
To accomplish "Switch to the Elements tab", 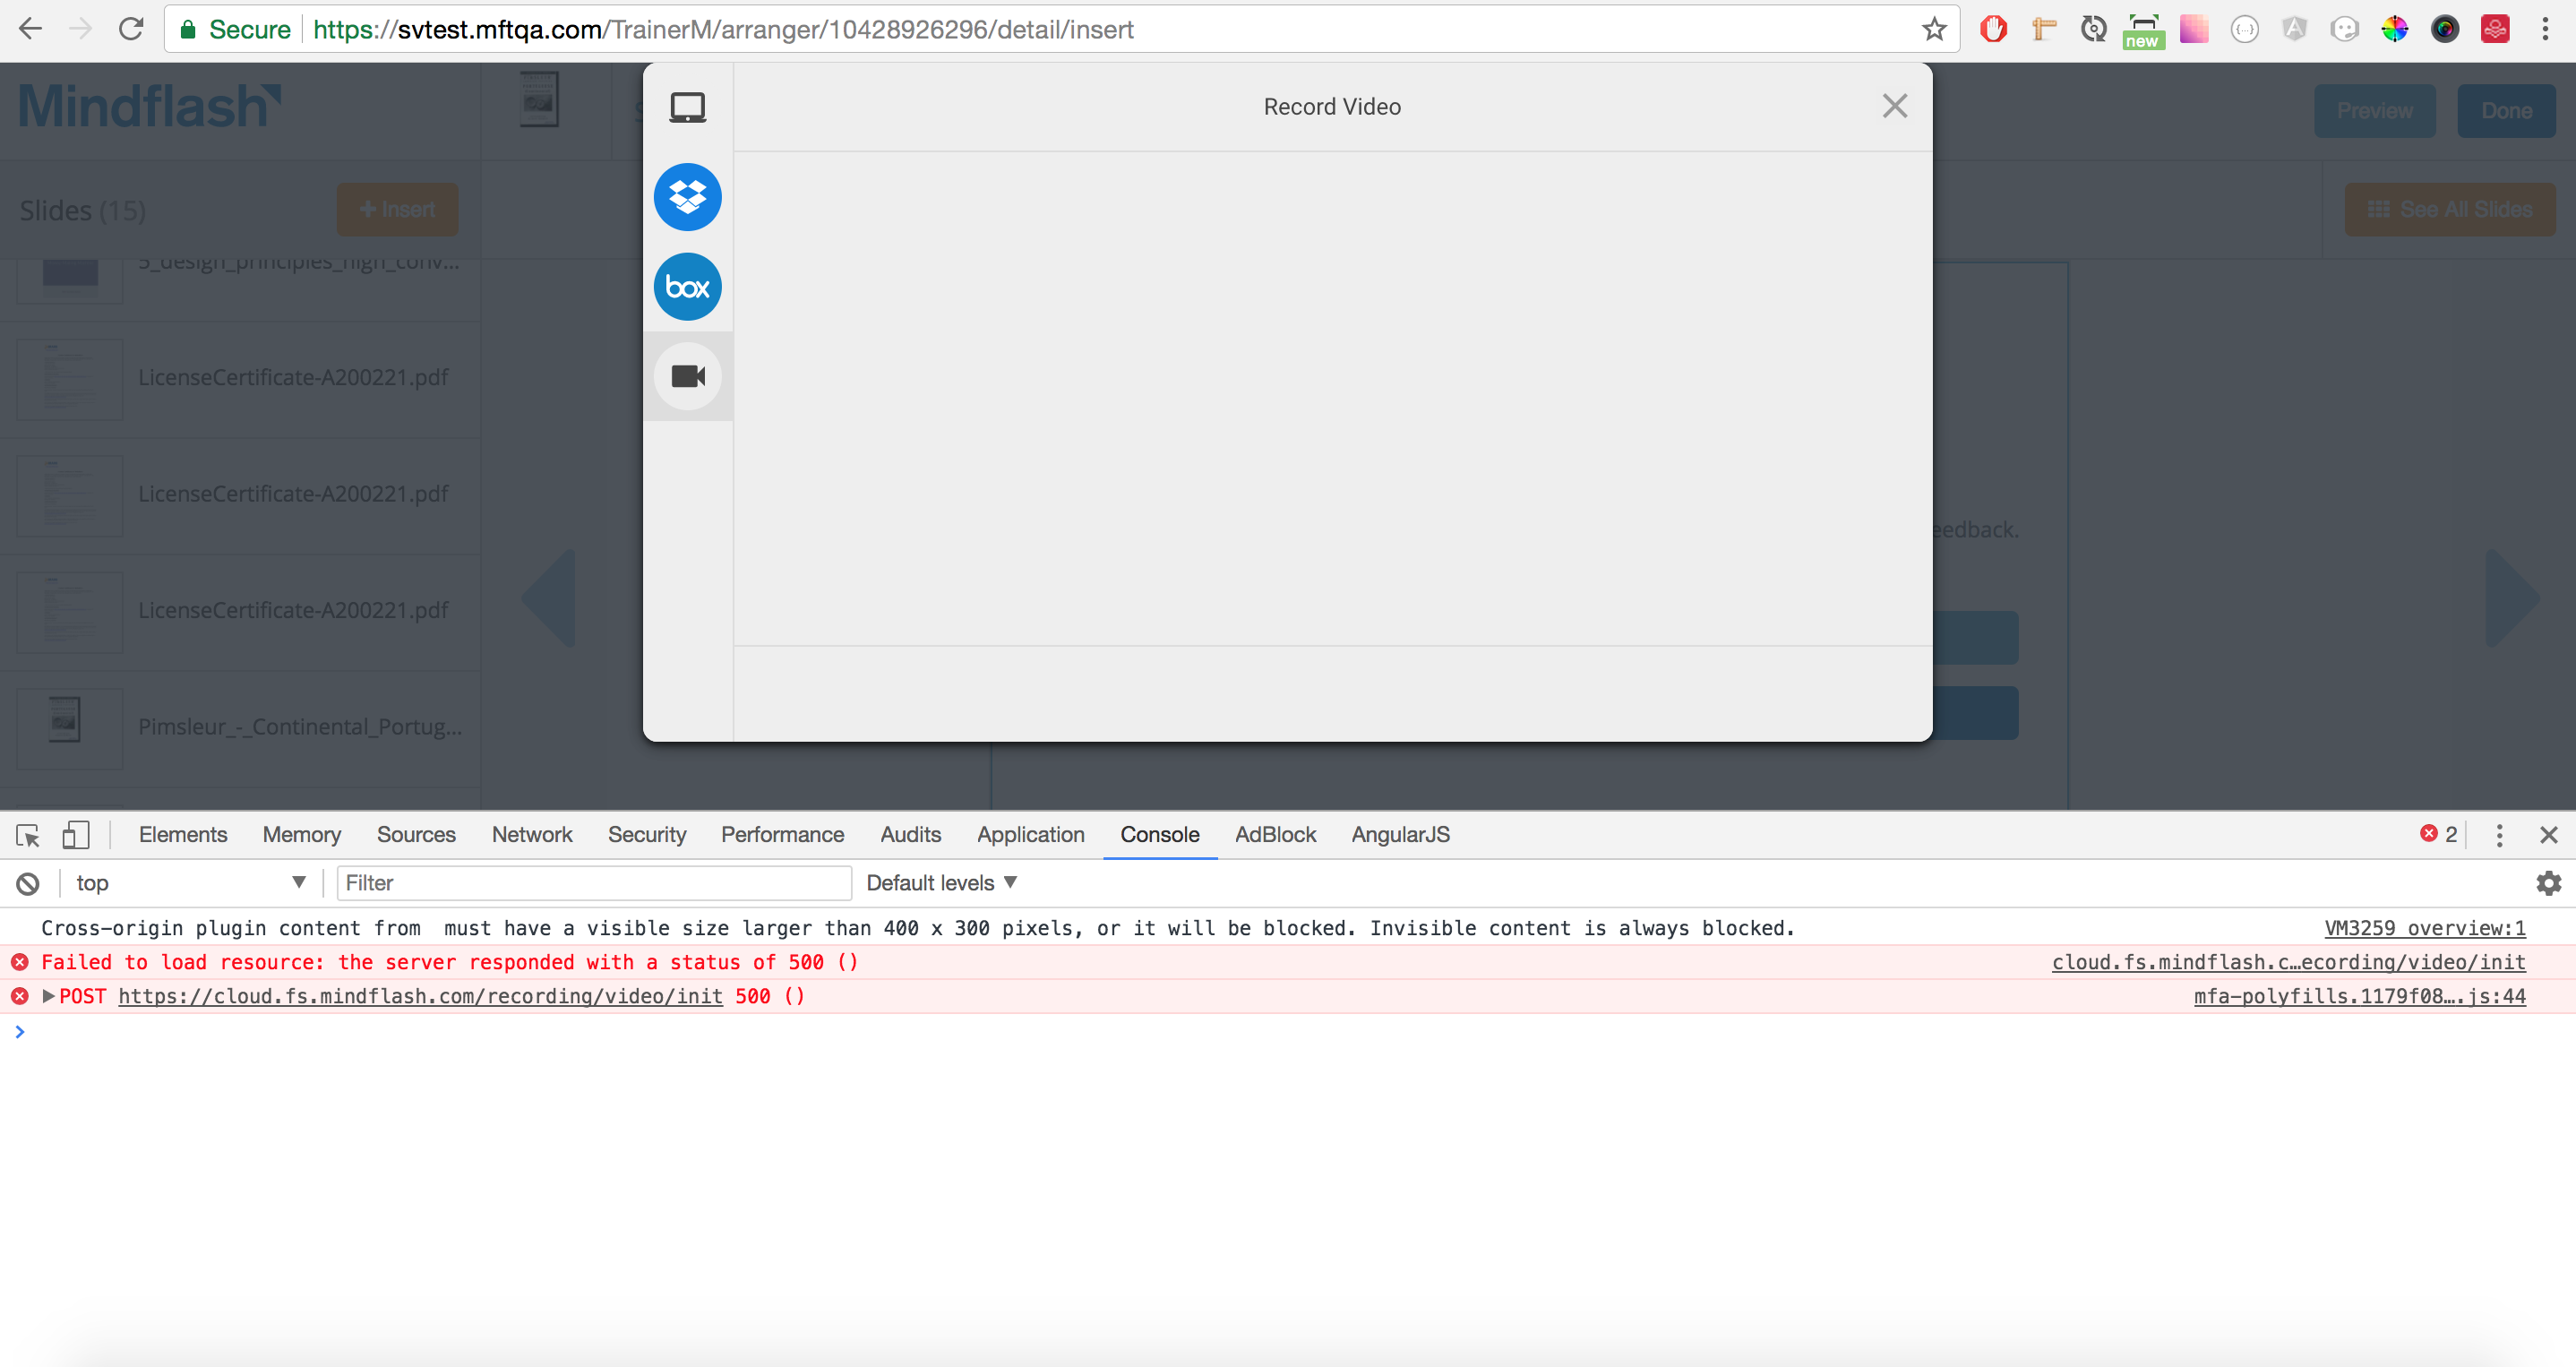I will (182, 835).
